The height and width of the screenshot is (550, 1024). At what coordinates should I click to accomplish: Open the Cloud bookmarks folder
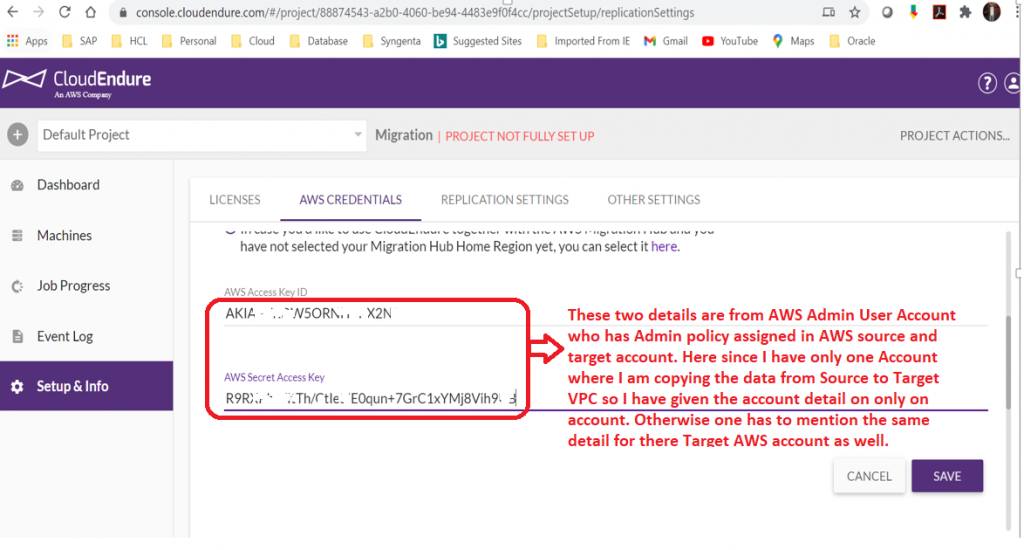coord(253,41)
